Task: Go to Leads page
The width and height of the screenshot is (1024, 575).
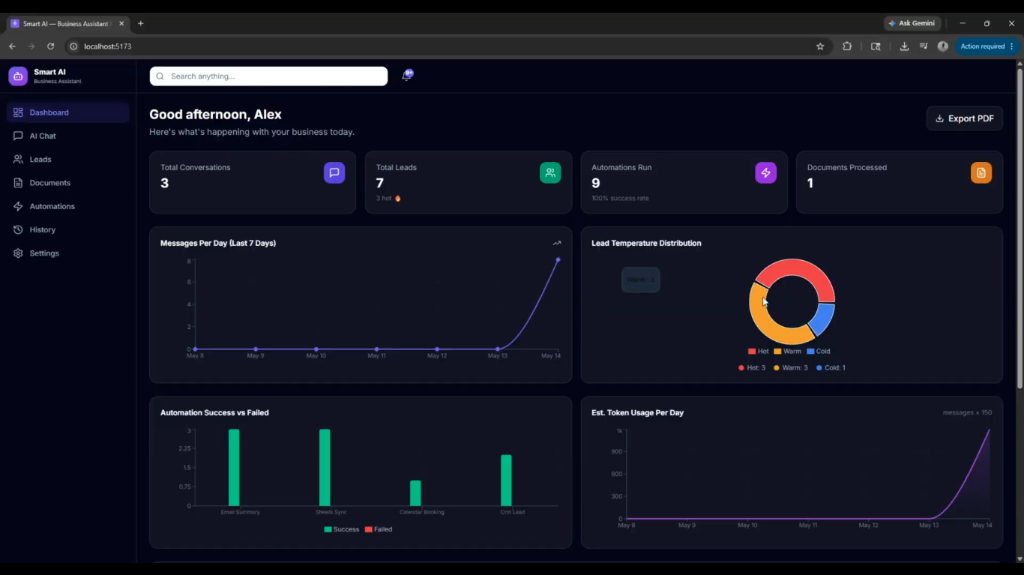Action: [68, 159]
